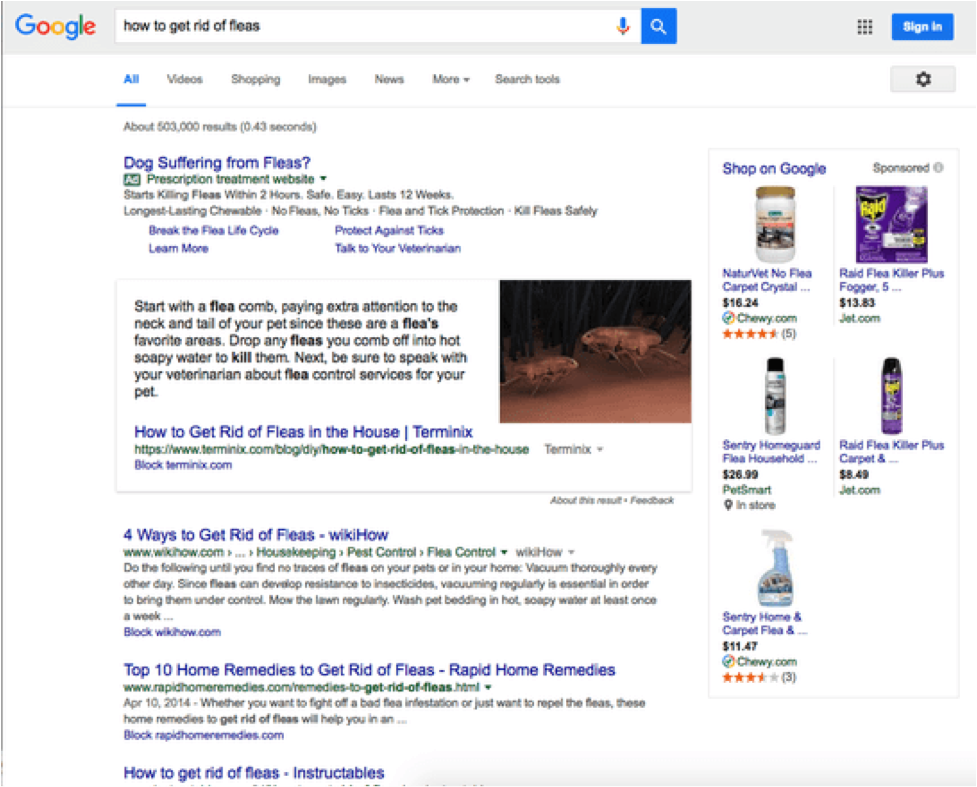977x787 pixels.
Task: Click the NaturVet star rating
Action: tap(750, 334)
